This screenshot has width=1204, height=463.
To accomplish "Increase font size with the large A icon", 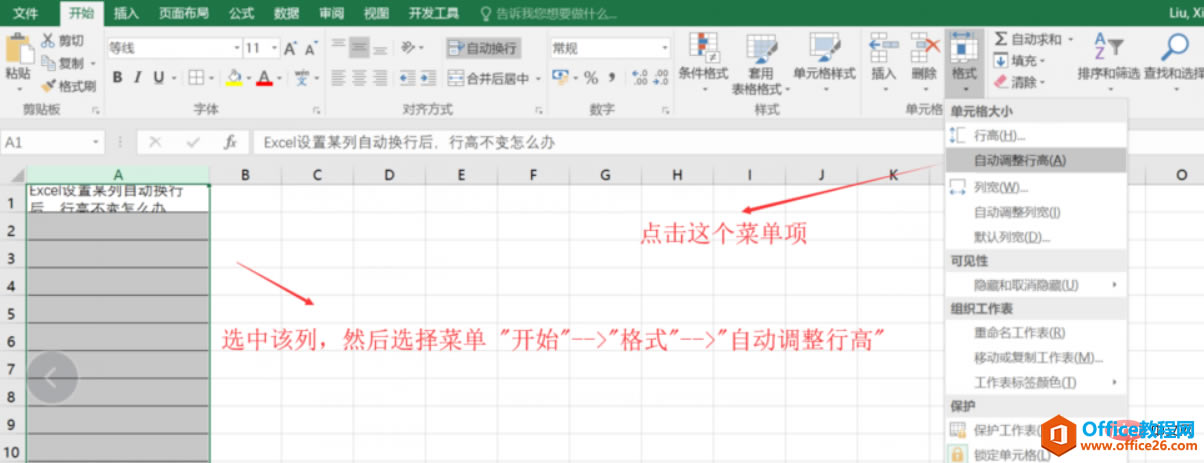I will pyautogui.click(x=291, y=48).
